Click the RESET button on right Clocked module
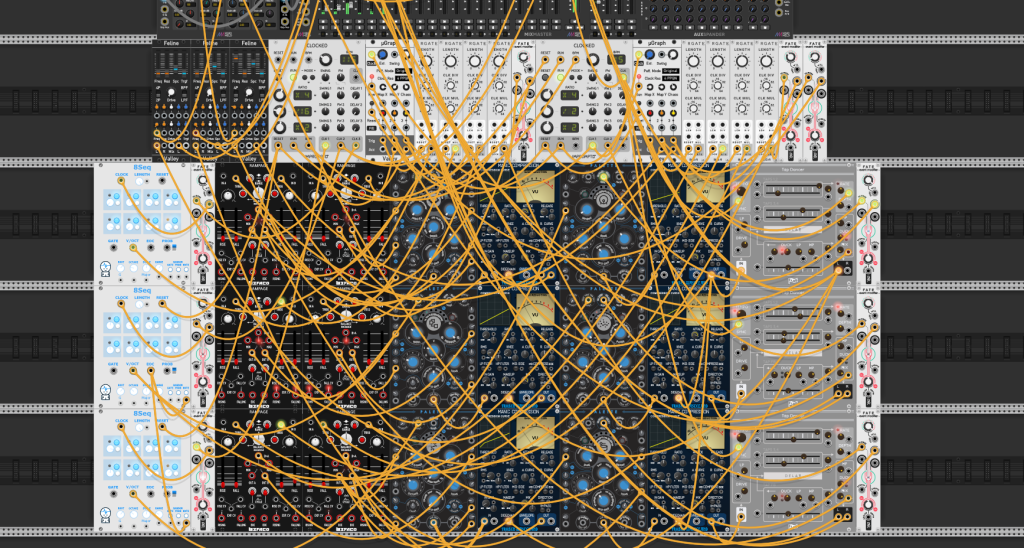 pyautogui.click(x=545, y=77)
